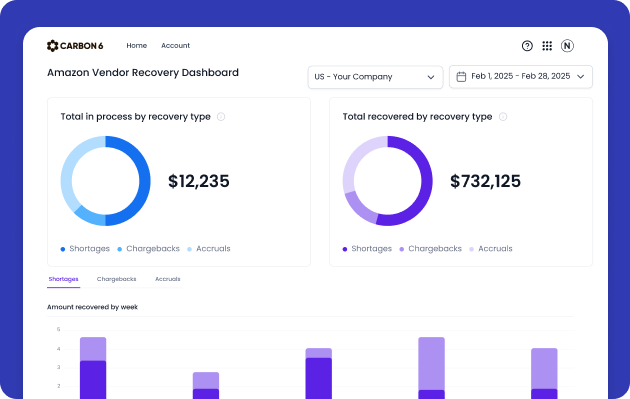
Task: Open the Account menu item
Action: (x=176, y=45)
